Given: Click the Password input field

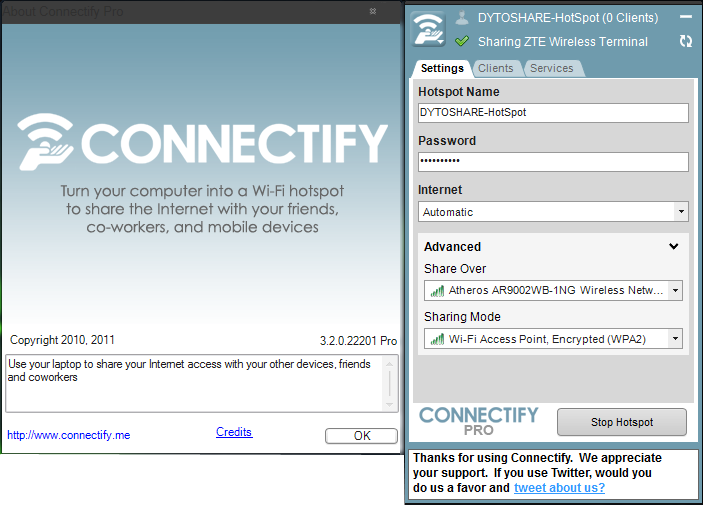Looking at the screenshot, I should pos(553,161).
